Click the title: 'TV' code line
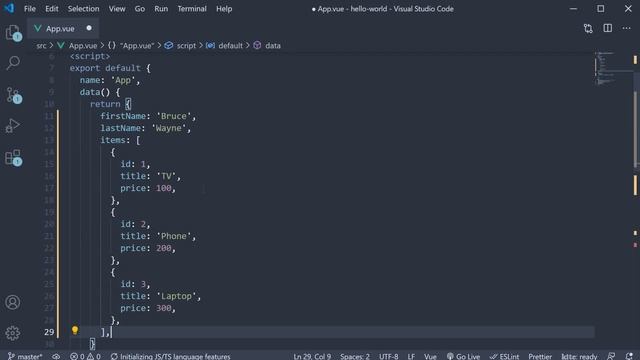 point(151,176)
